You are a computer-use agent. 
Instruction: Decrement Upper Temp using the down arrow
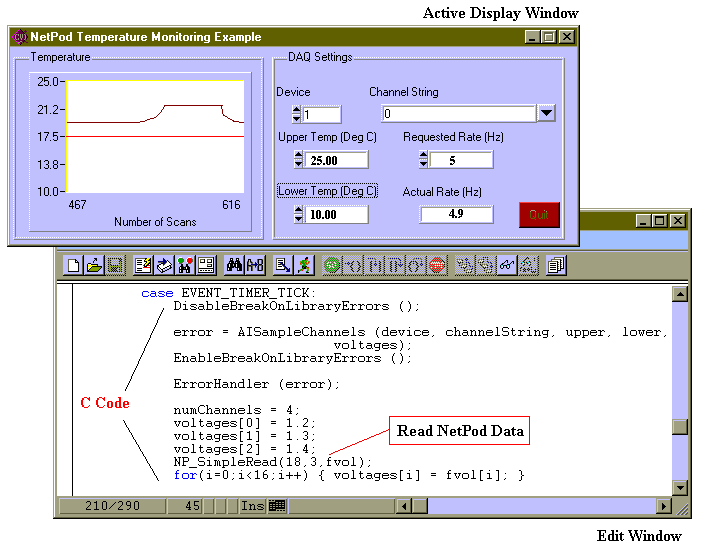[298, 164]
